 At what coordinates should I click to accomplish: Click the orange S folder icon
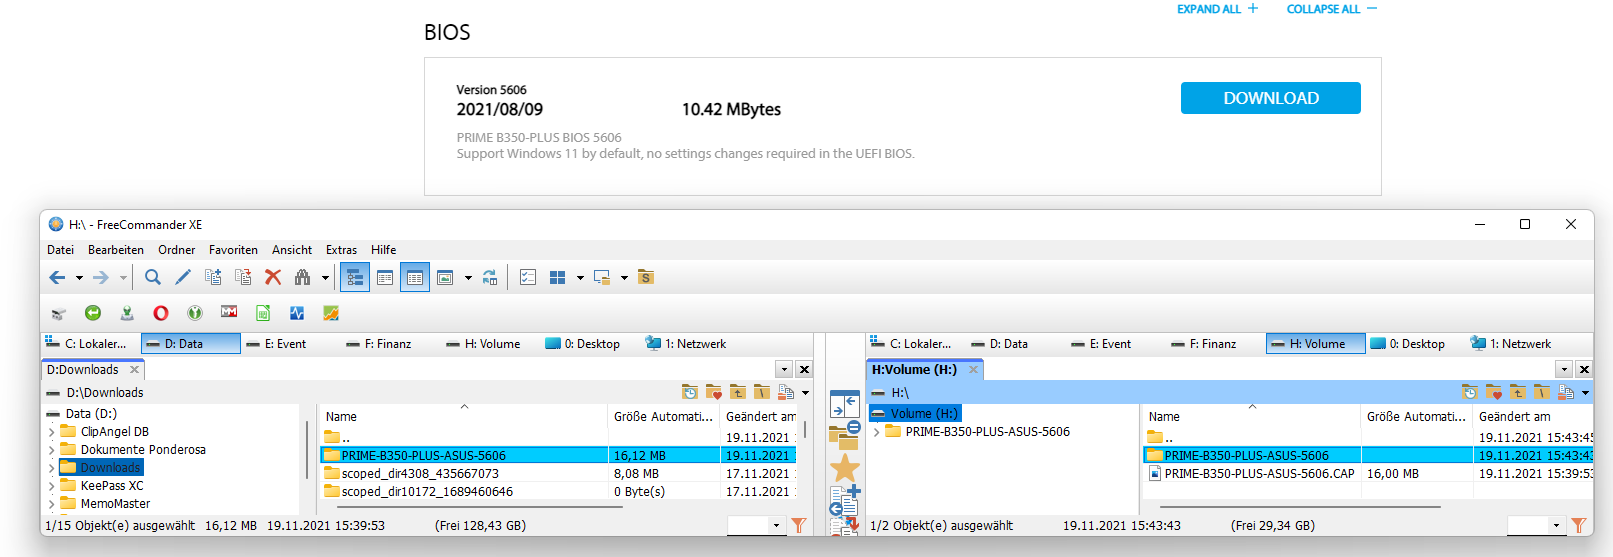(x=646, y=278)
